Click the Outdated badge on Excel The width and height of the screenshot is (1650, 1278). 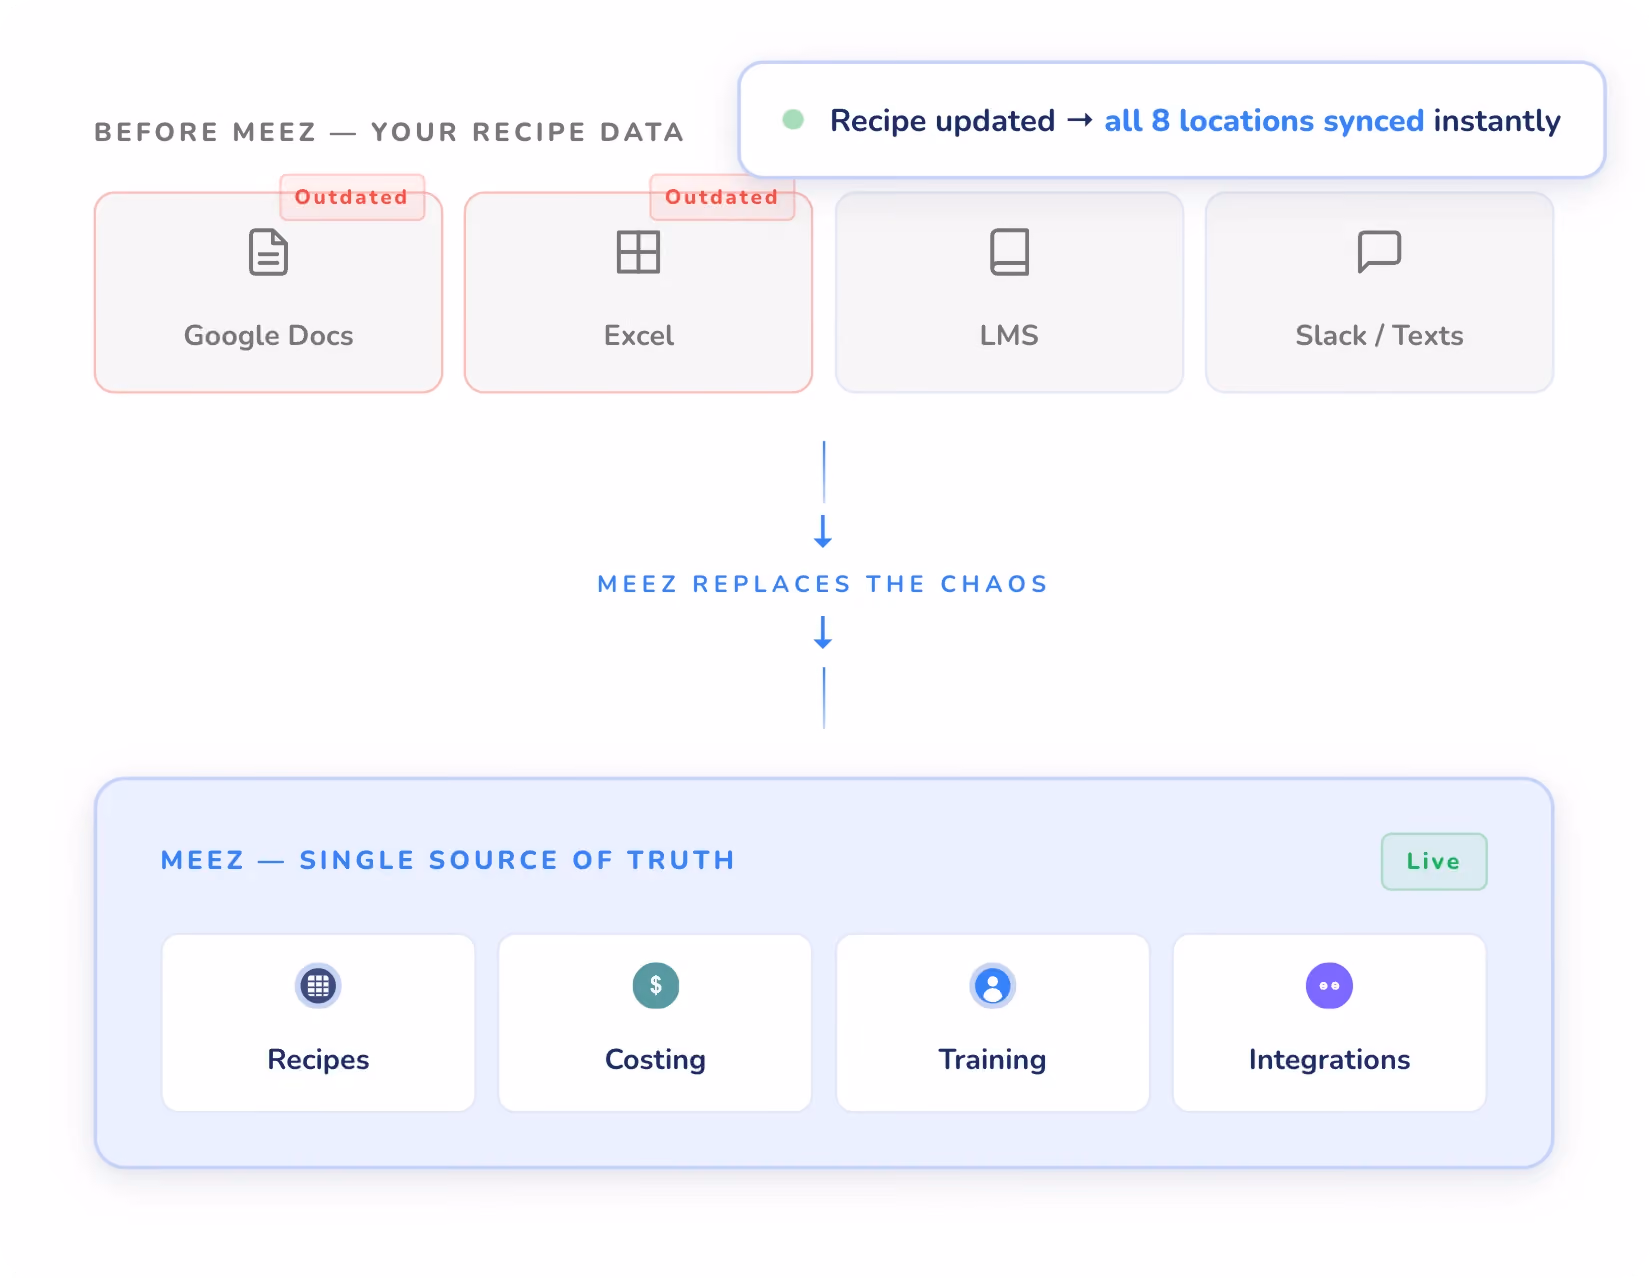point(722,197)
